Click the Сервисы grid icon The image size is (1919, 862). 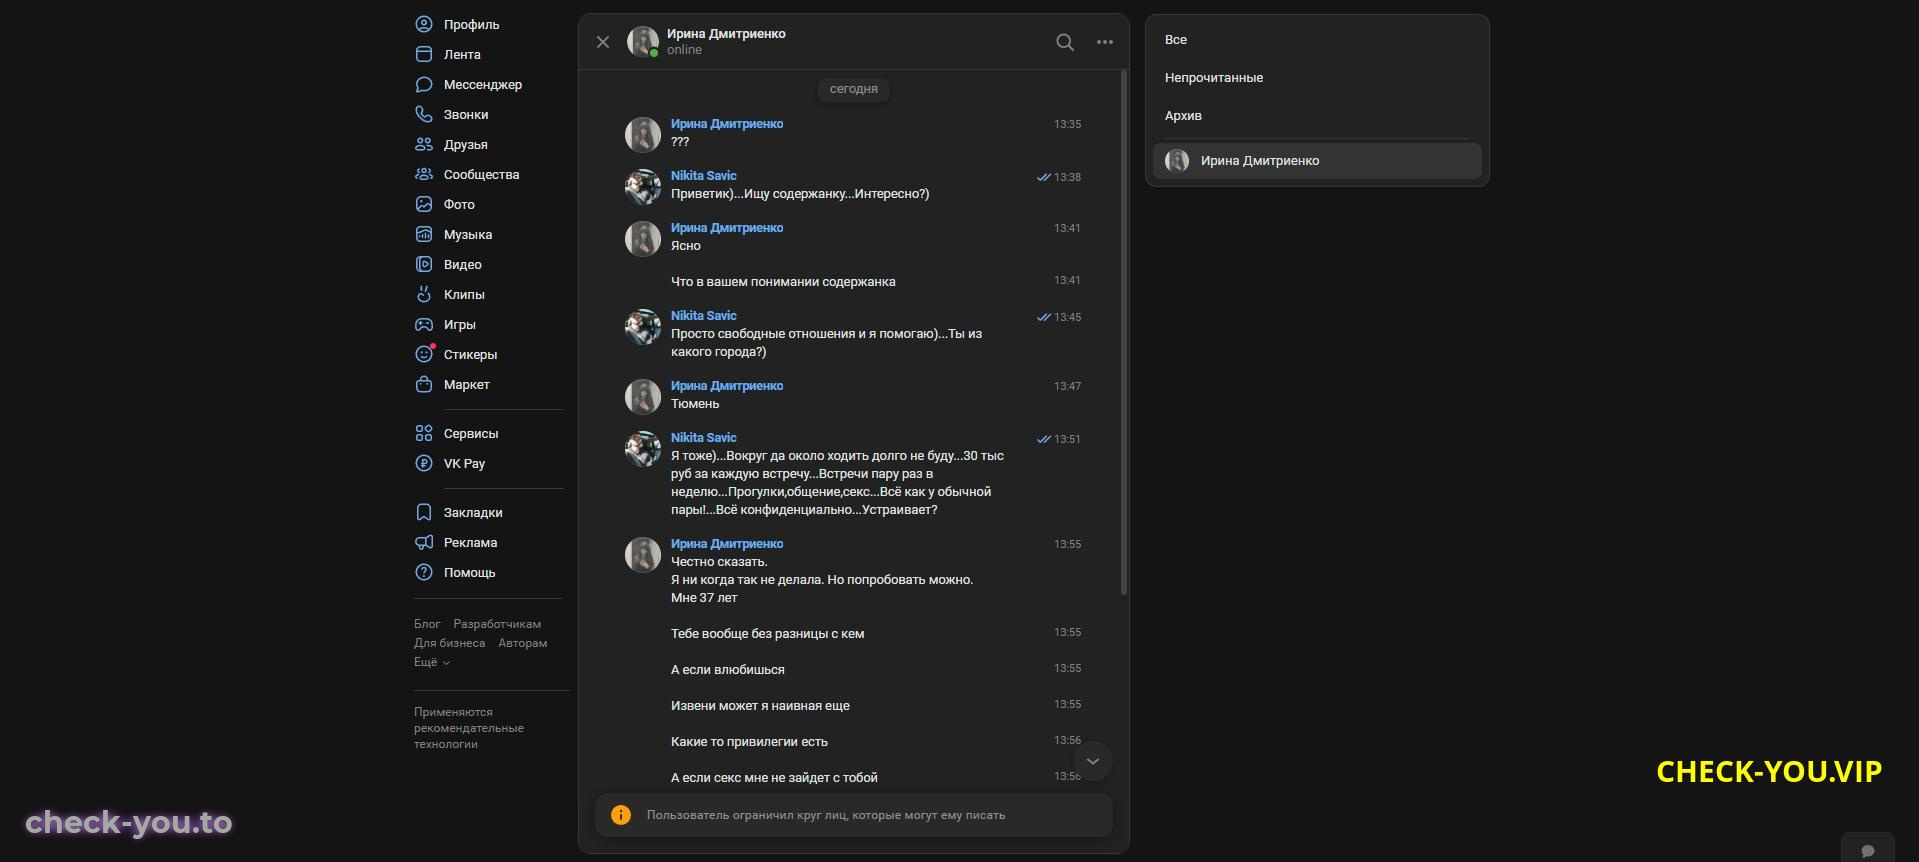tap(424, 433)
